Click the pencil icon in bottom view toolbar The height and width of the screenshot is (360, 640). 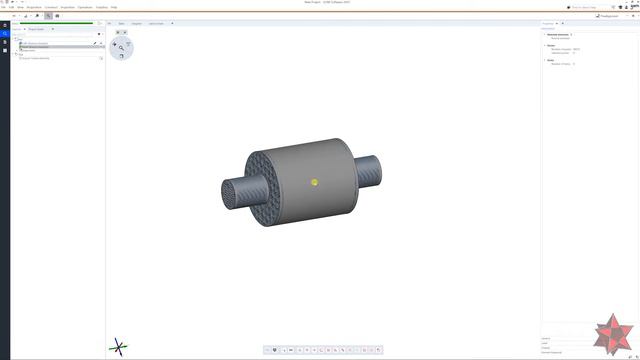point(342,350)
